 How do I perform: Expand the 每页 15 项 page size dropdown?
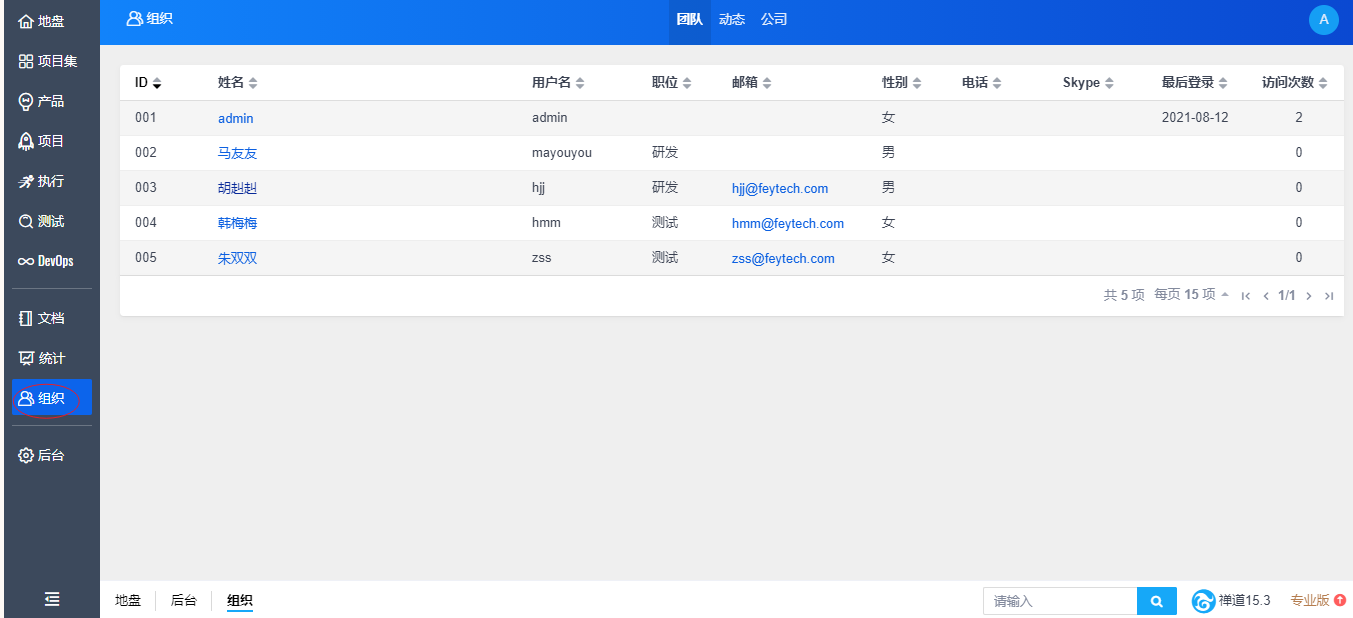[1191, 295]
